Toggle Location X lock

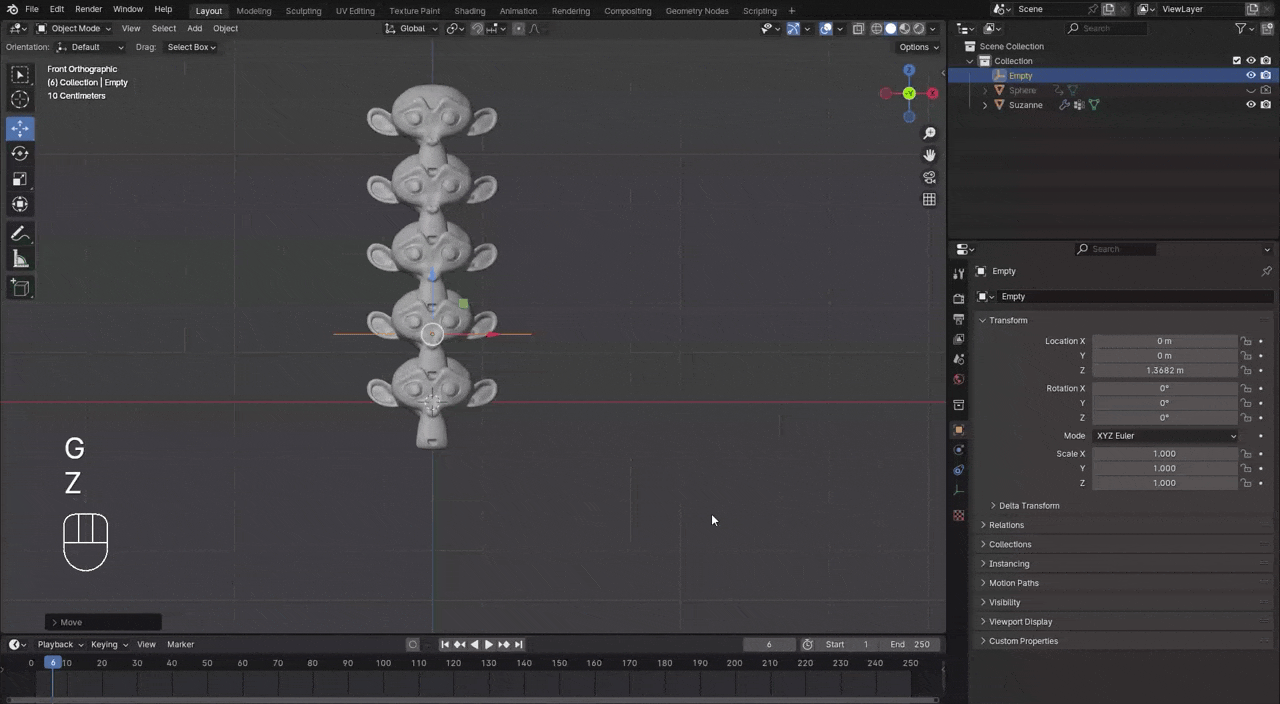tap(1246, 341)
